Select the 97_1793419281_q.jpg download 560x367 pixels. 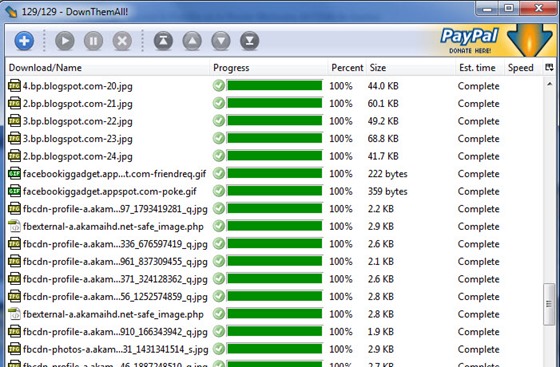pyautogui.click(x=274, y=208)
